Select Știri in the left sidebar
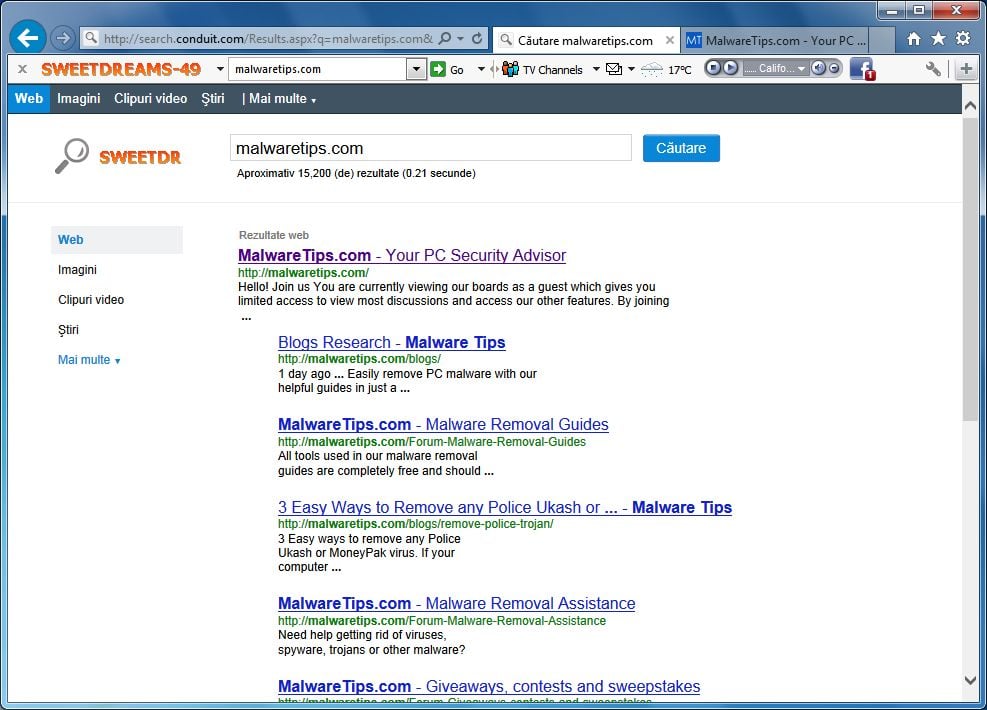 coord(68,330)
